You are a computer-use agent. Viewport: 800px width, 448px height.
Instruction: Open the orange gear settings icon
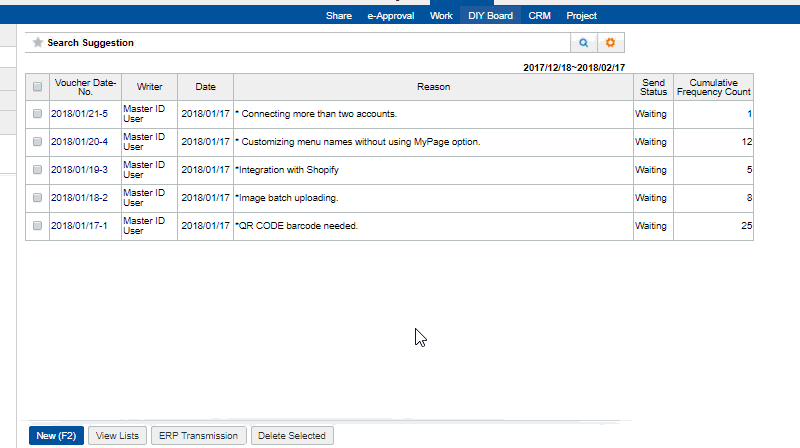pyautogui.click(x=610, y=43)
